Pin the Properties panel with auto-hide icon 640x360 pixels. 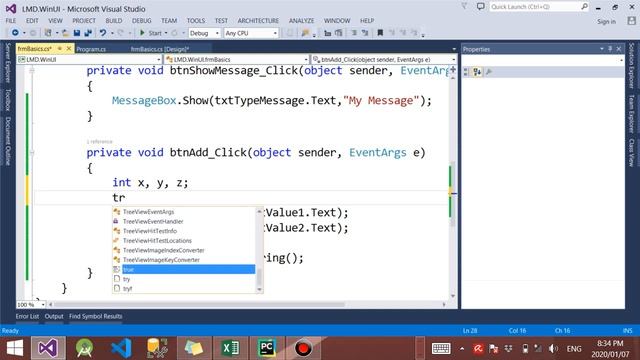click(610, 49)
